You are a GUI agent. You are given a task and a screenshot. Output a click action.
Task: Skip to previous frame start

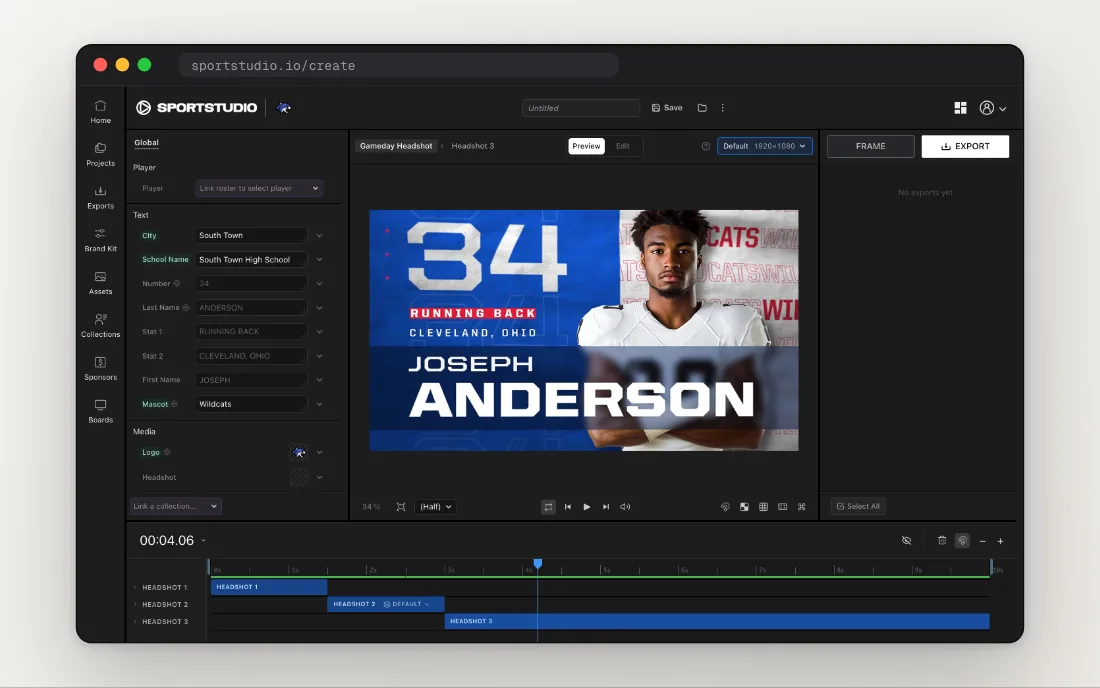(568, 507)
